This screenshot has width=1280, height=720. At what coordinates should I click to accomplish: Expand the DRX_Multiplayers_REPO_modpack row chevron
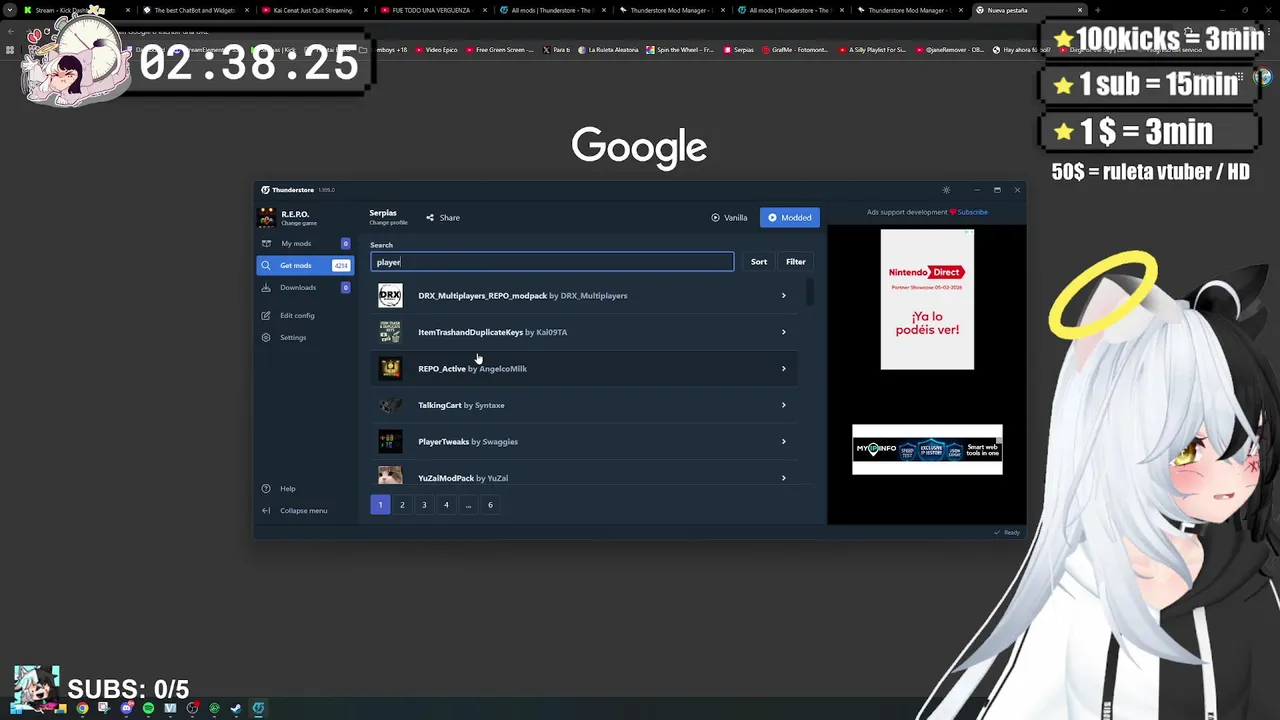tap(783, 295)
